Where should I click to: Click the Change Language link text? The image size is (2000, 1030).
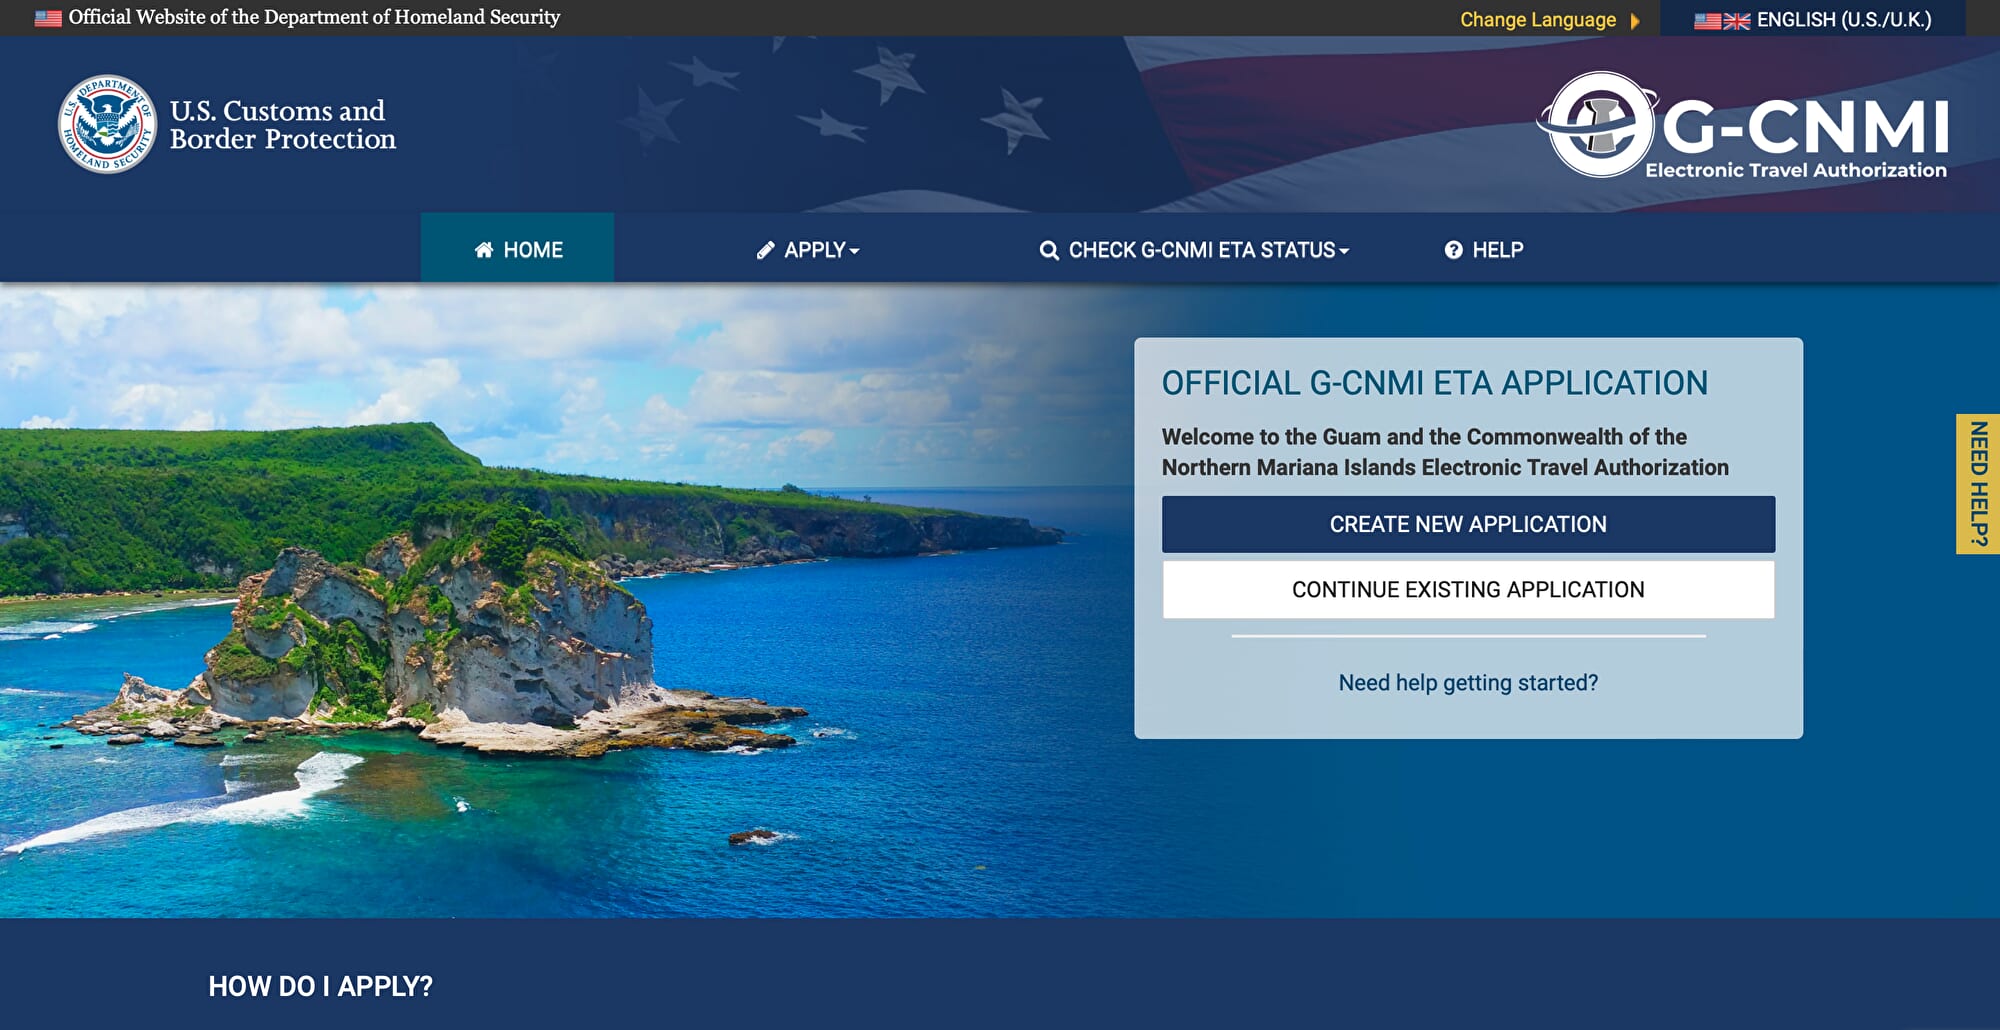1537,20
